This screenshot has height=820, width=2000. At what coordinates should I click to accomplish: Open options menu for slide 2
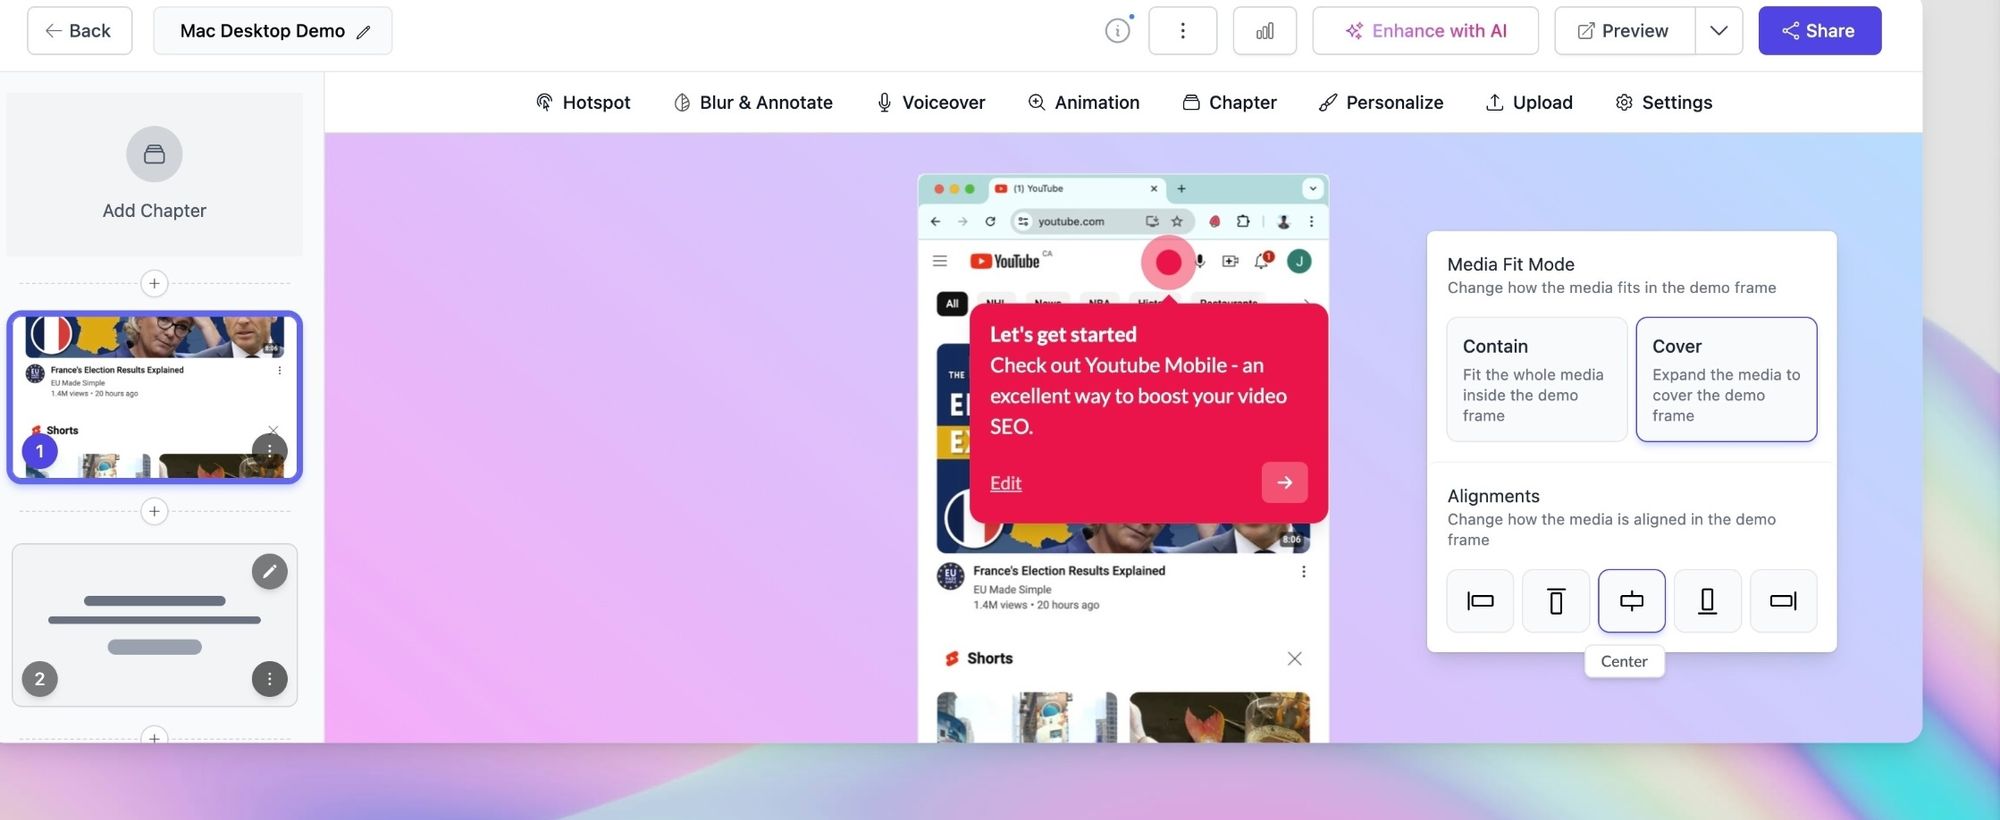[x=269, y=678]
